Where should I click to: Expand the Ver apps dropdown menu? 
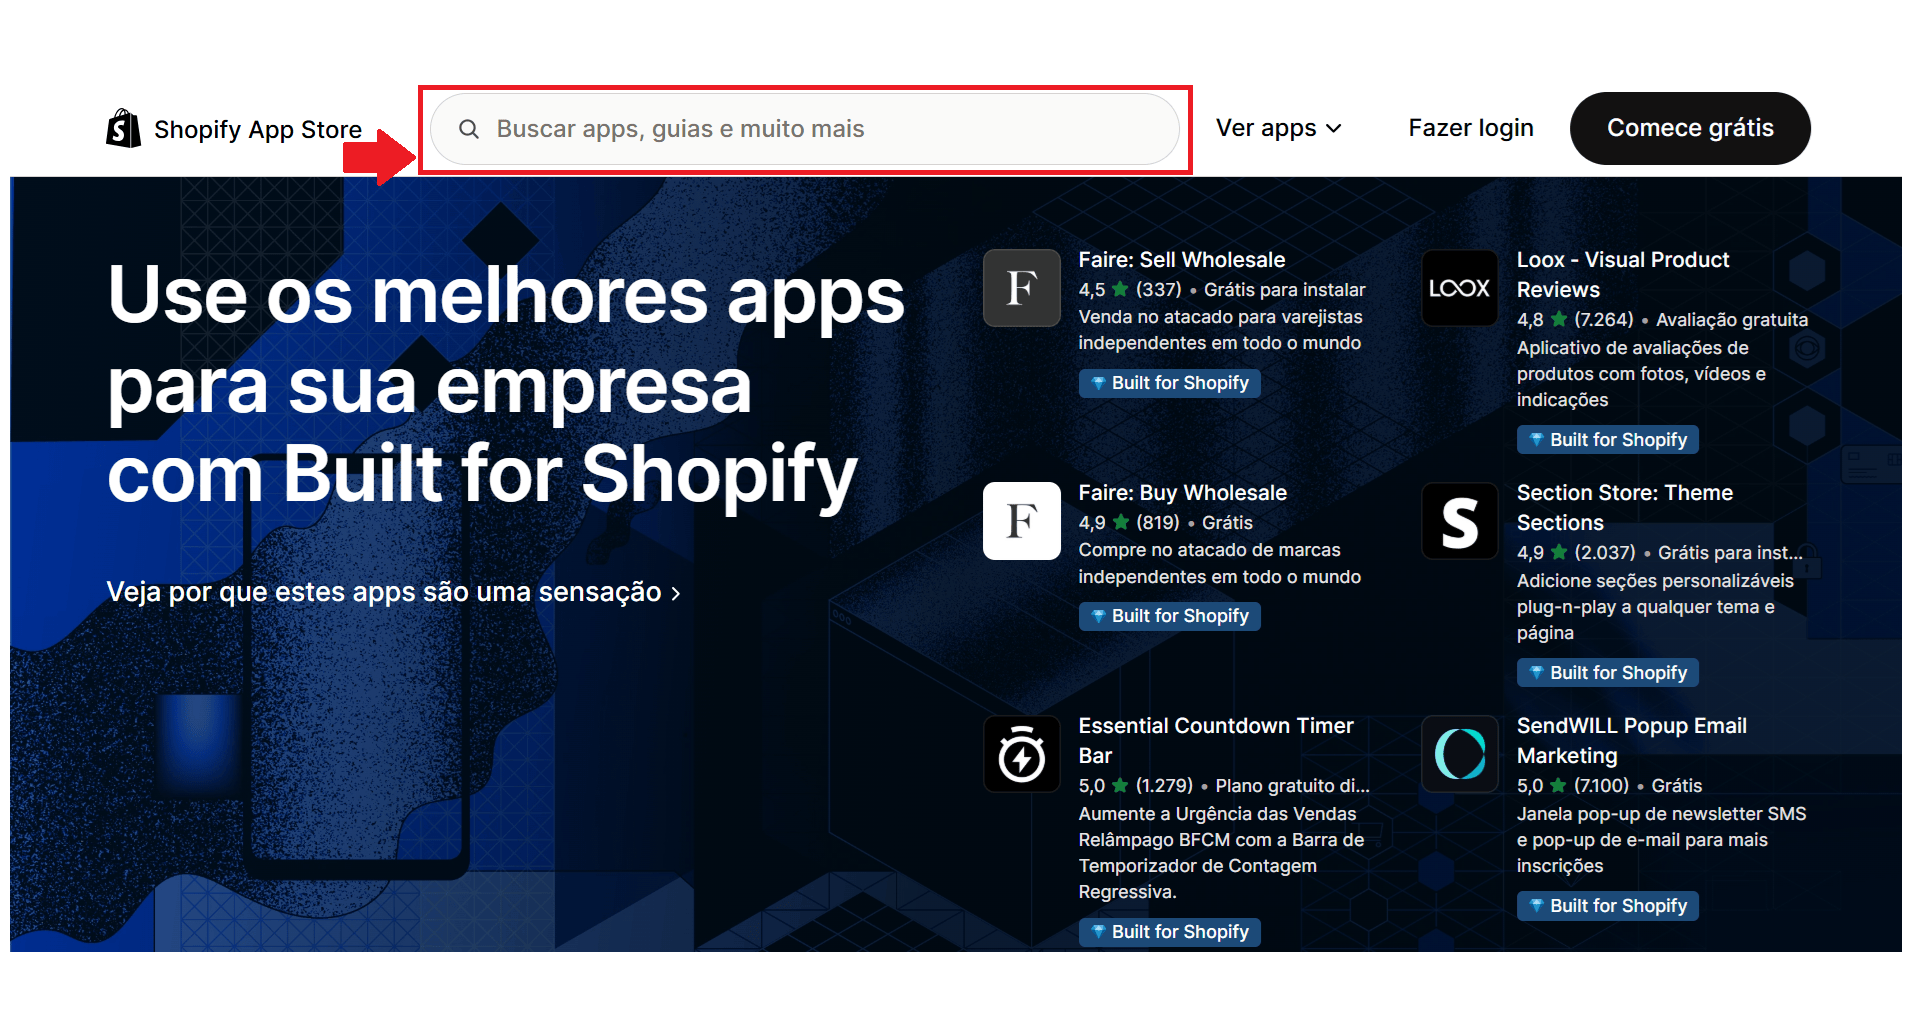1278,128
